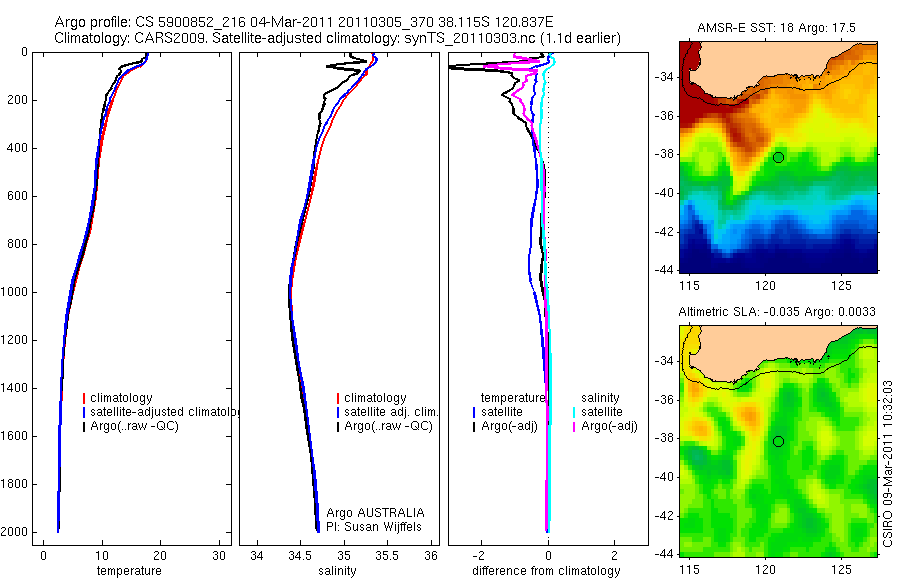
Task: Click the magenta 'Argo(-adj)' salinity legend entry
Action: tap(604, 426)
